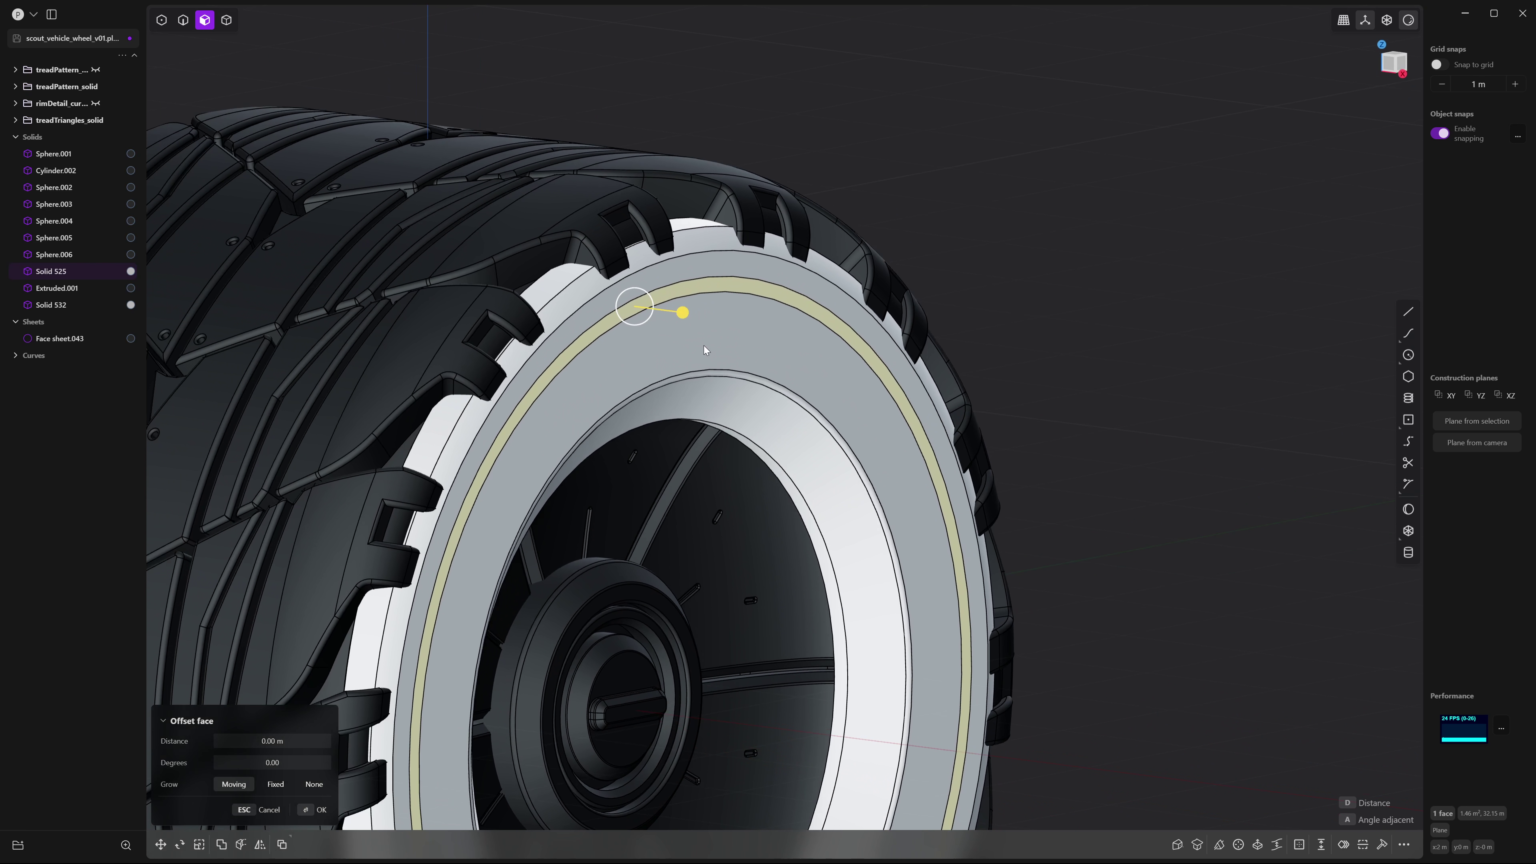Toggle visibility dot for Sphere.004
This screenshot has height=864, width=1536.
[130, 221]
